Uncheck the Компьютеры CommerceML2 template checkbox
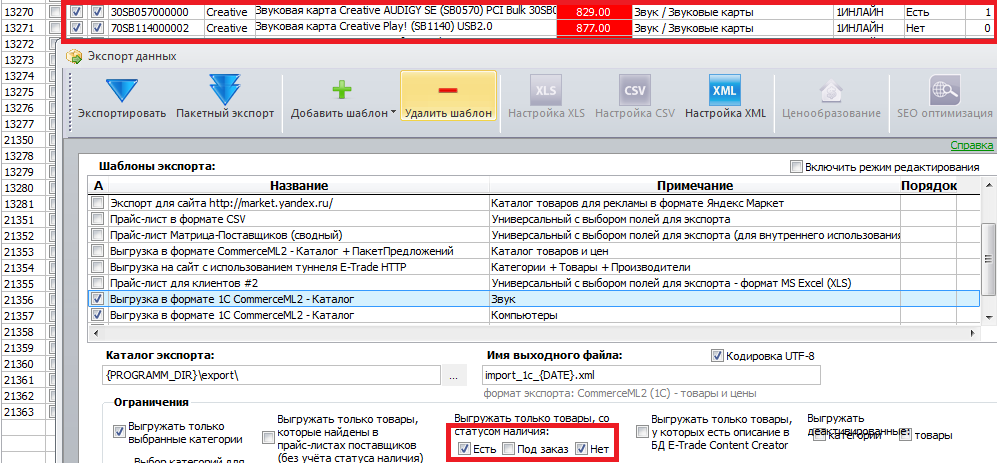 97,315
